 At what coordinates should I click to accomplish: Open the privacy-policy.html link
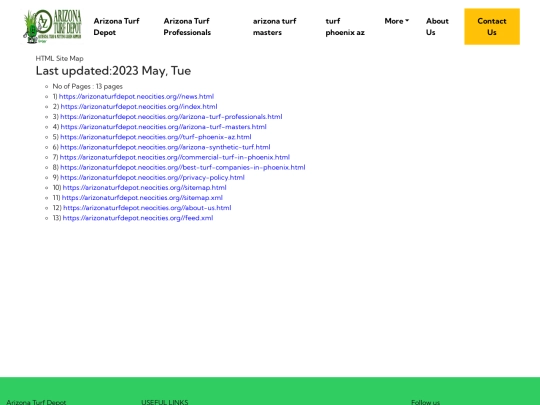[152, 177]
